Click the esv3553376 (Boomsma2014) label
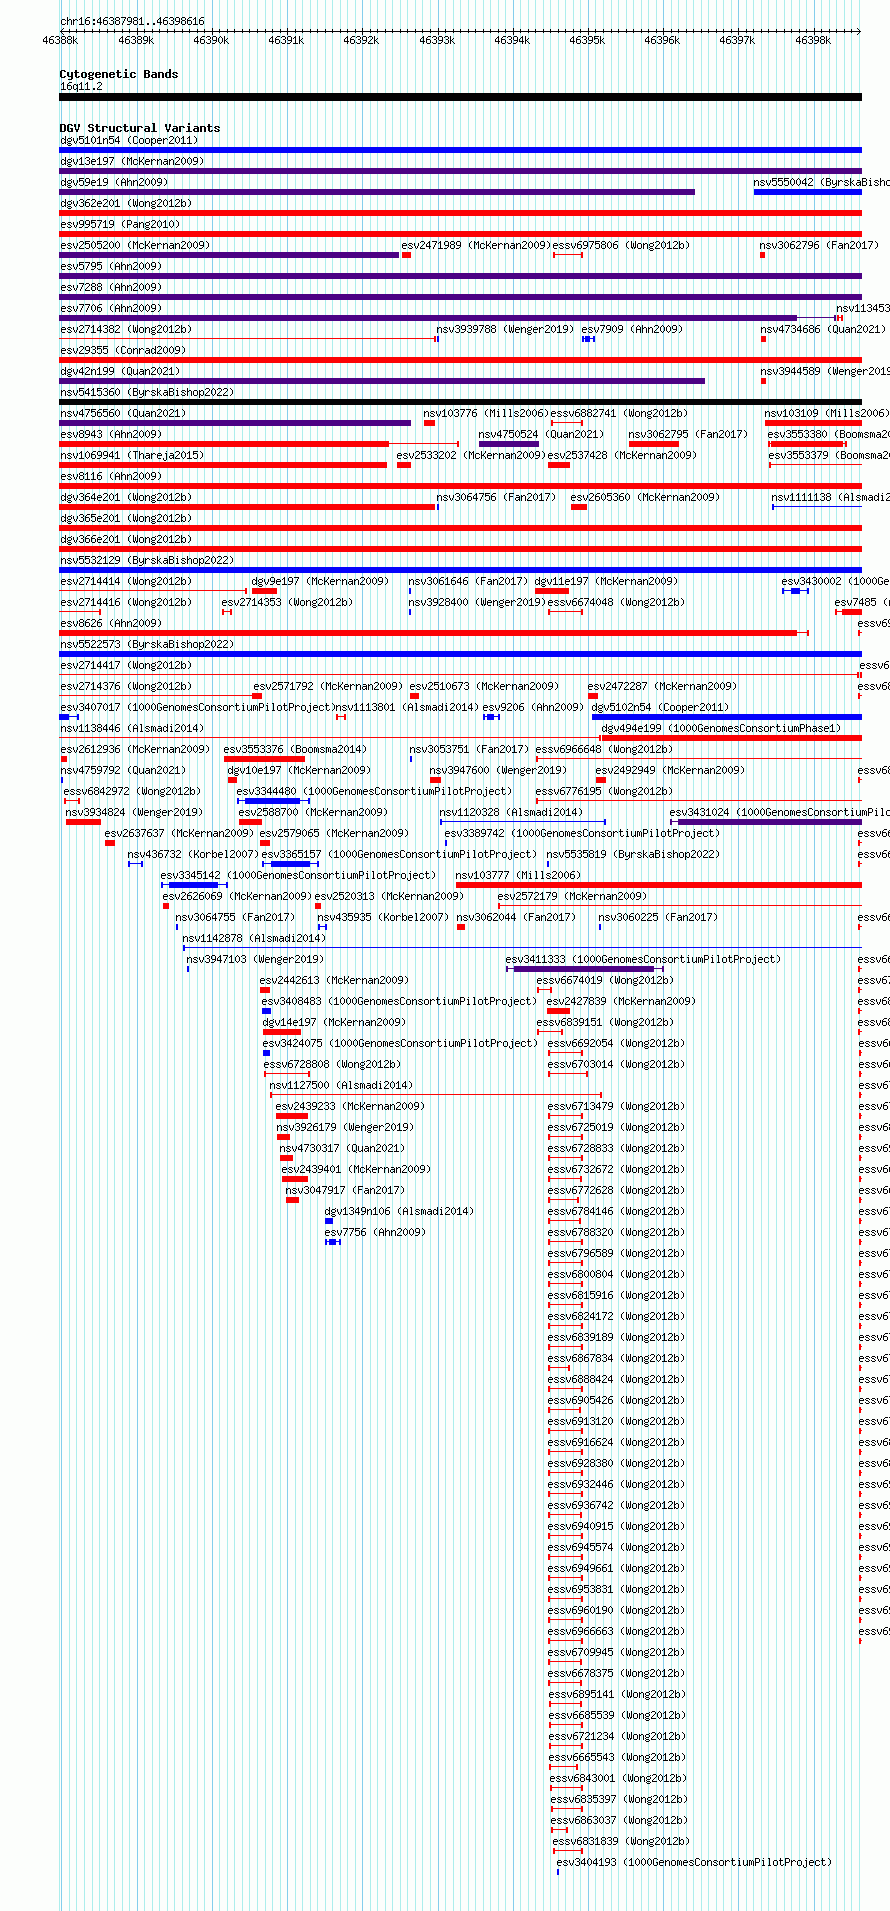Image resolution: width=890 pixels, height=1911 pixels. point(296,749)
